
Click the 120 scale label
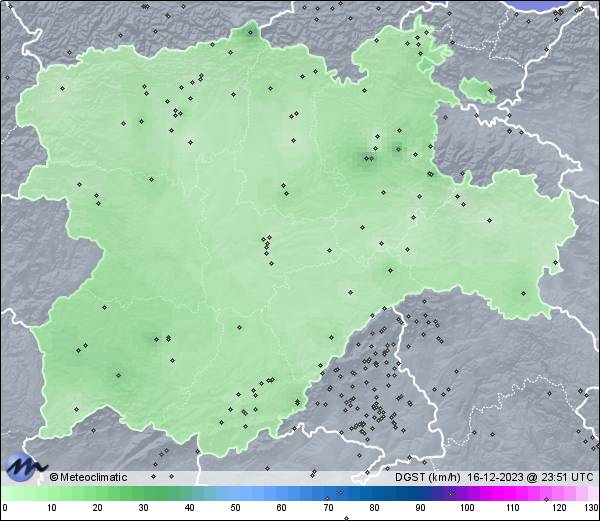click(559, 508)
